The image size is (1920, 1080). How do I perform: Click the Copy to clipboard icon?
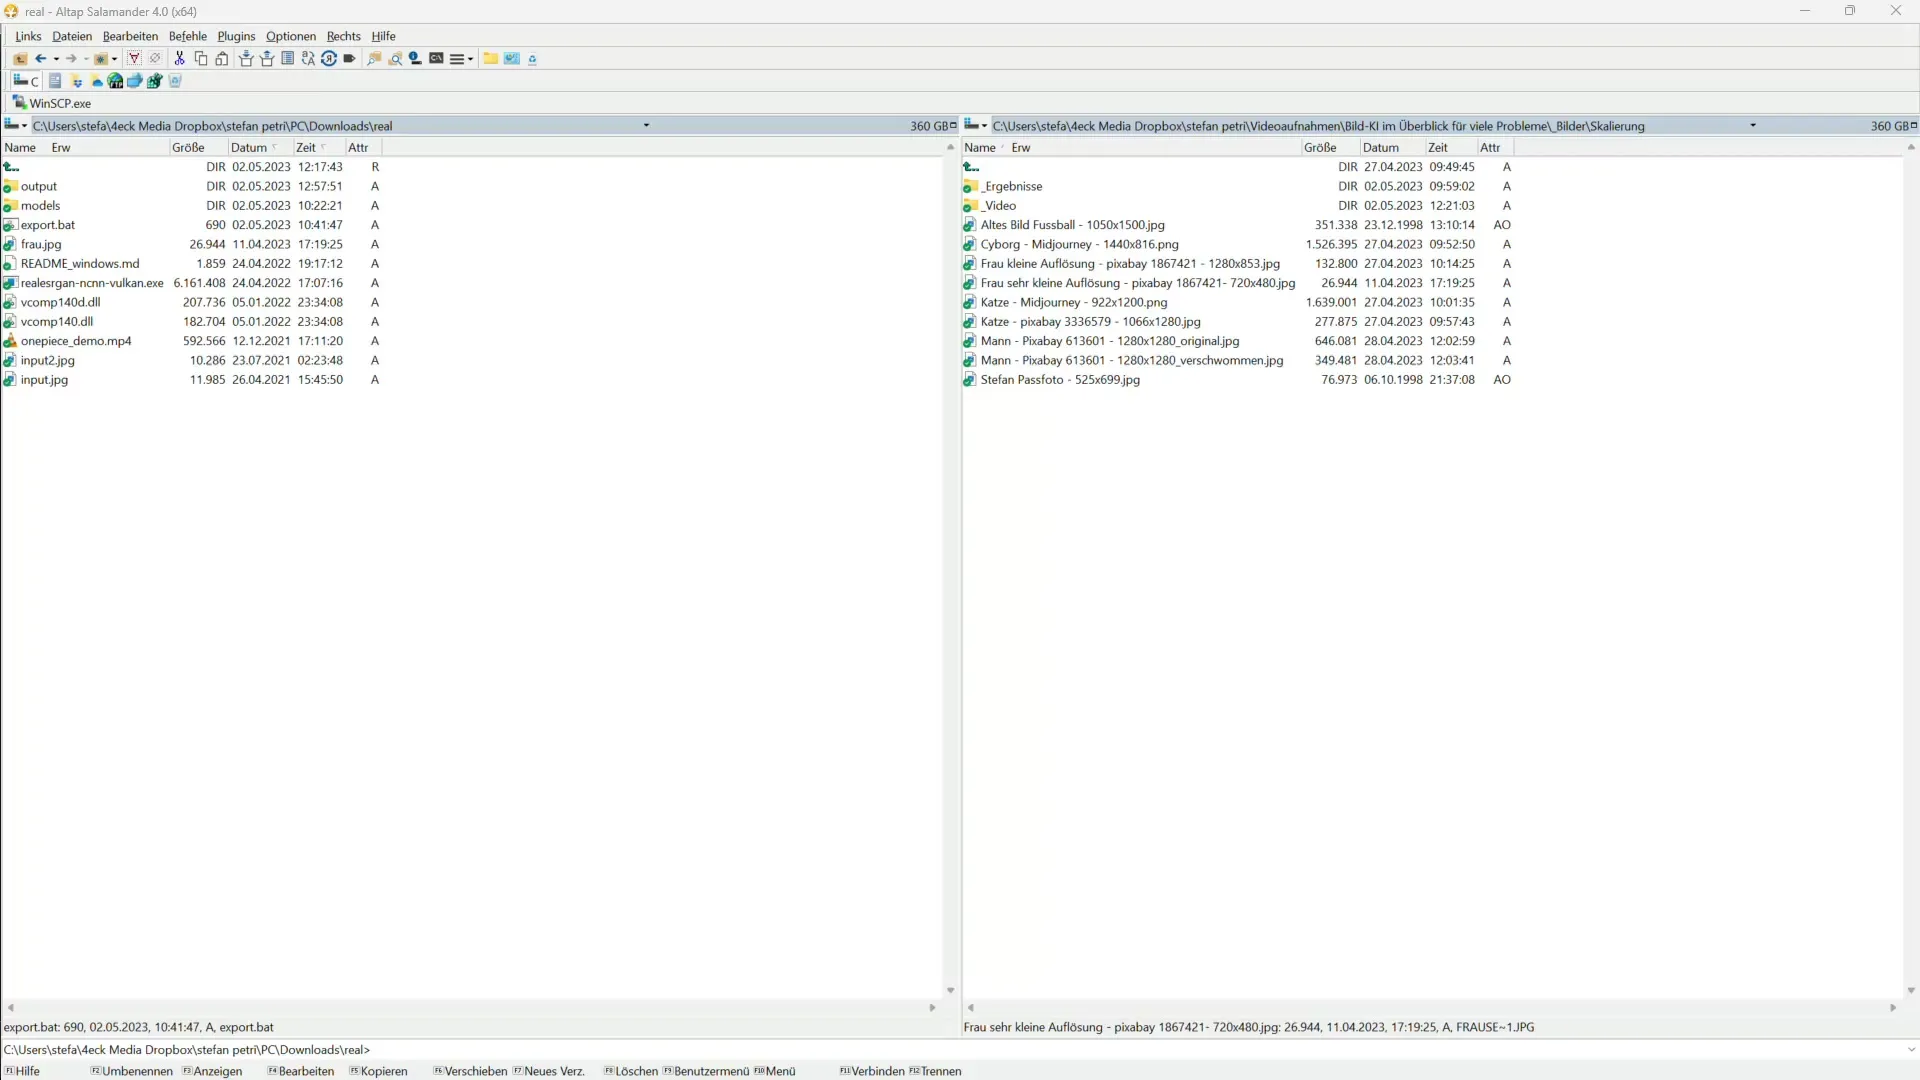pos(201,59)
